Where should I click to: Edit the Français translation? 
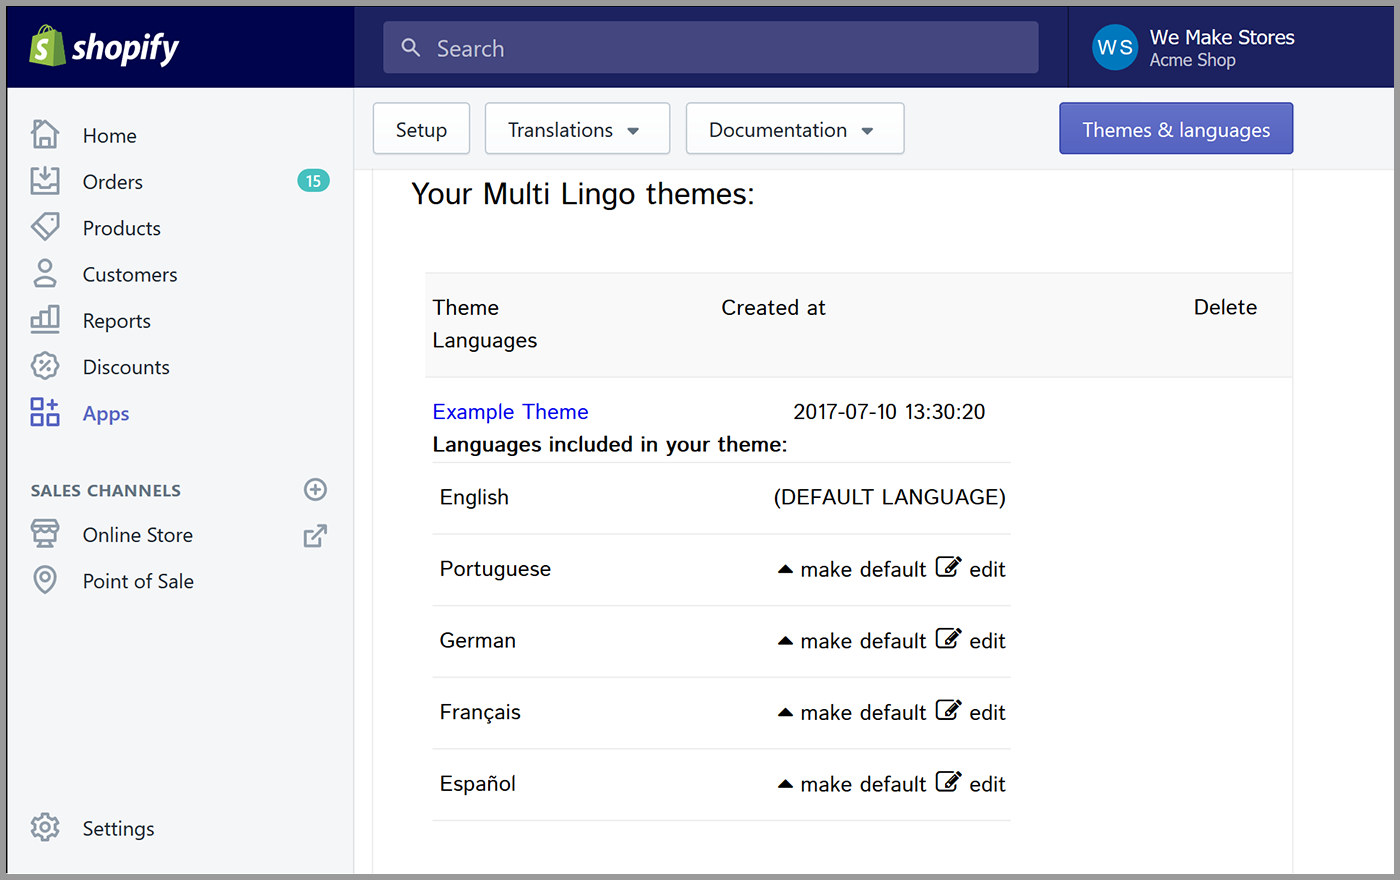point(987,712)
